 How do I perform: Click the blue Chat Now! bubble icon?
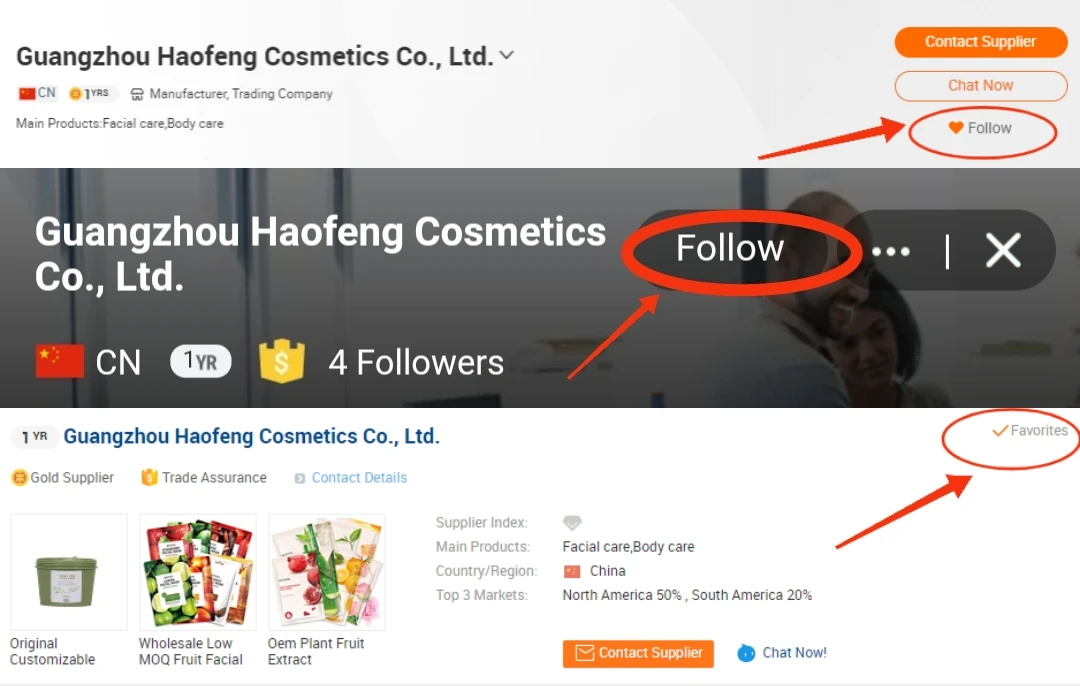(x=746, y=653)
